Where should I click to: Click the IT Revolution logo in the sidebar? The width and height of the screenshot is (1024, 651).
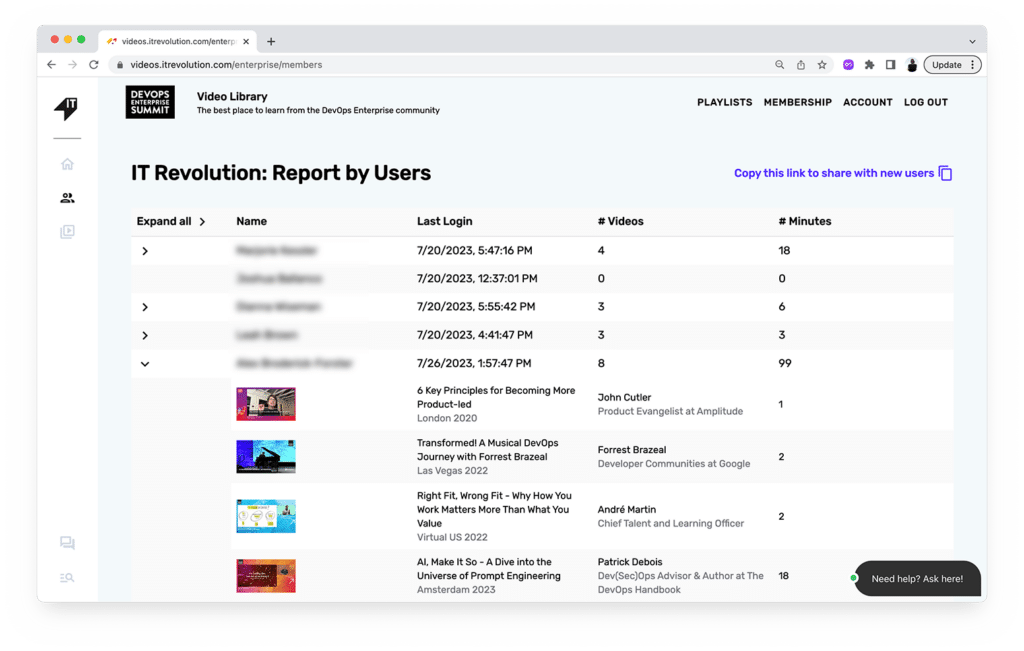click(66, 109)
